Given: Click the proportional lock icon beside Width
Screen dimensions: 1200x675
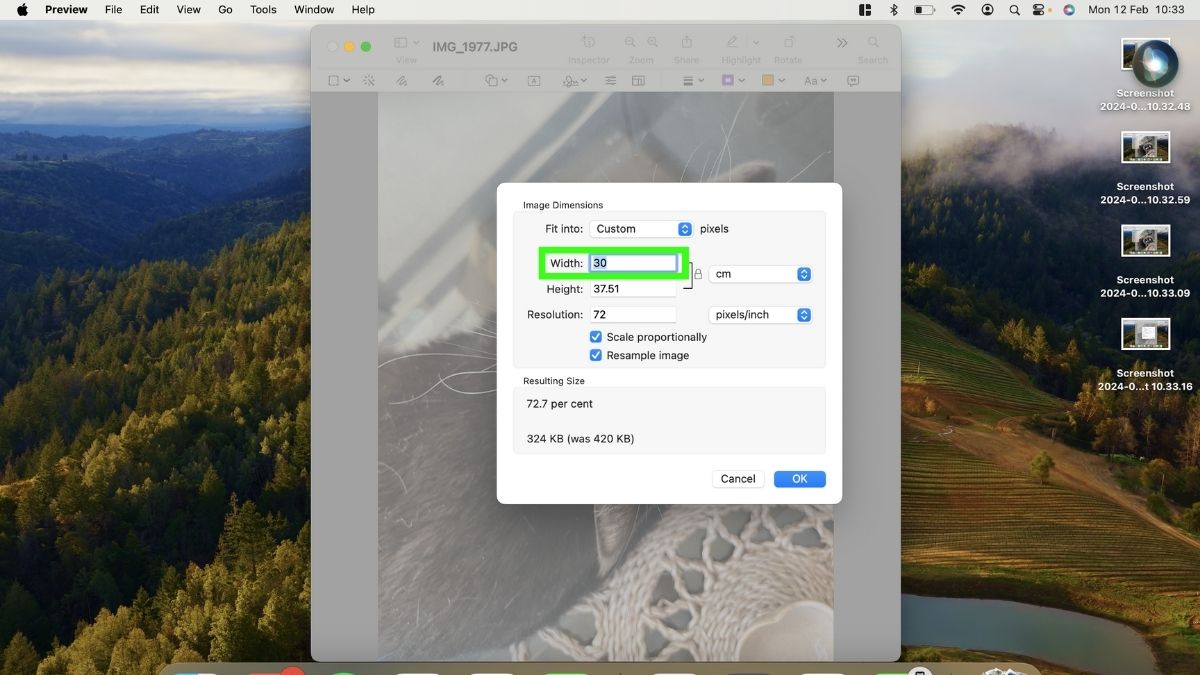Looking at the screenshot, I should [698, 274].
